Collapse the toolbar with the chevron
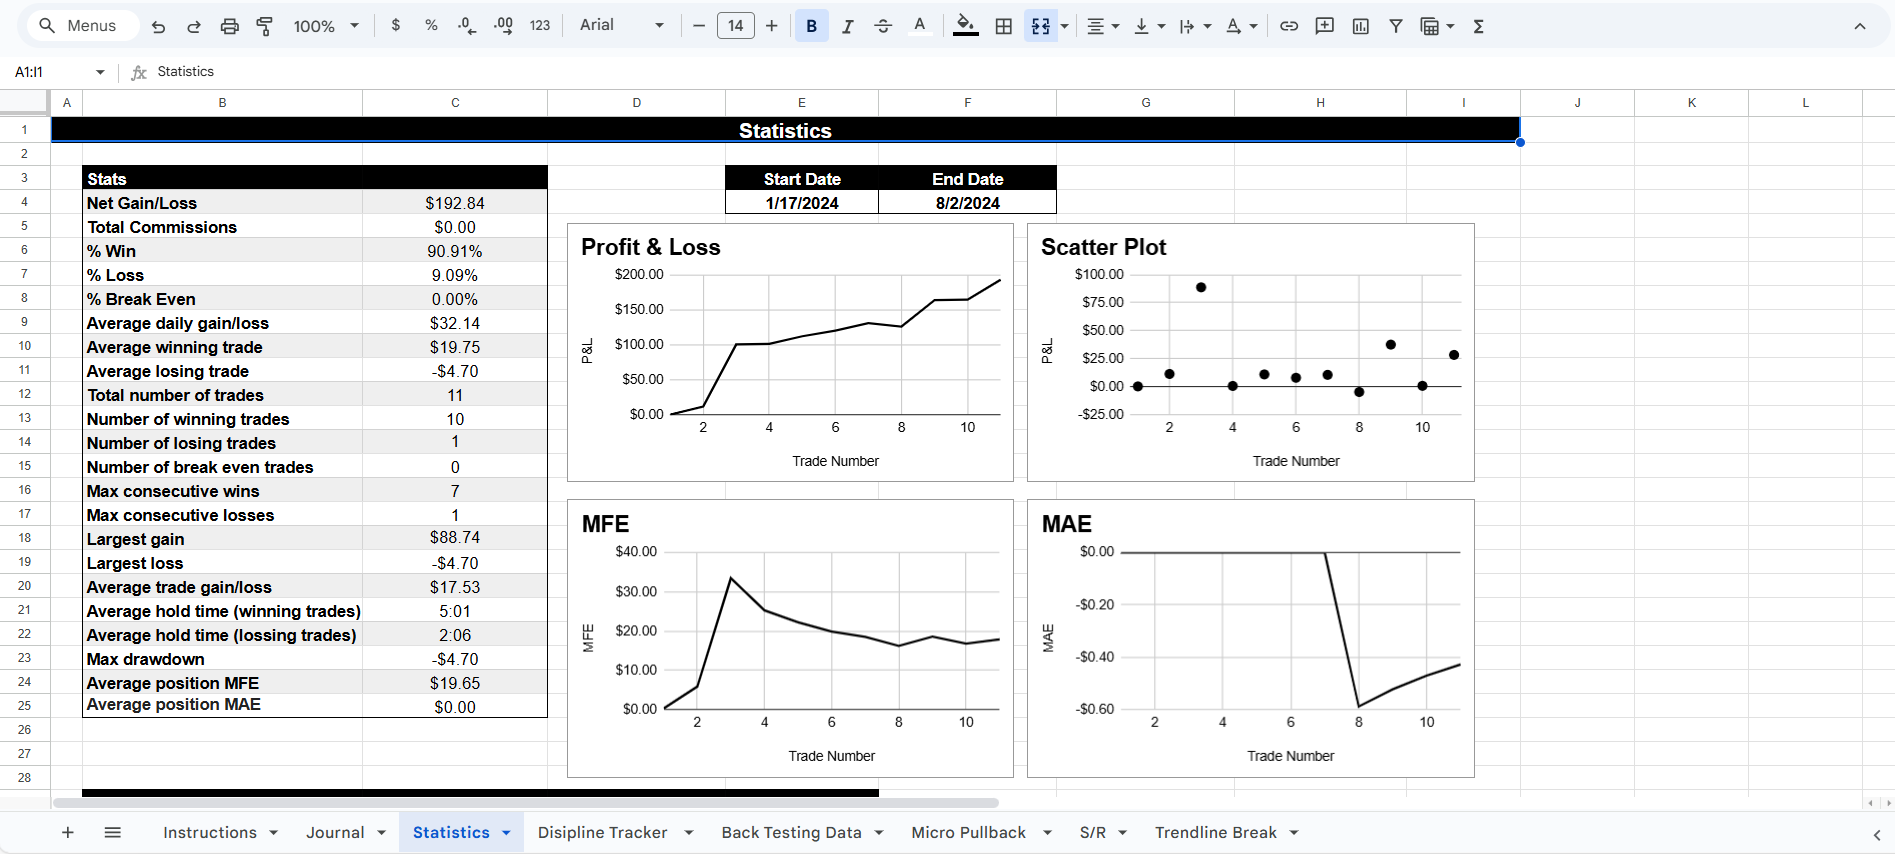1895x854 pixels. click(1860, 27)
